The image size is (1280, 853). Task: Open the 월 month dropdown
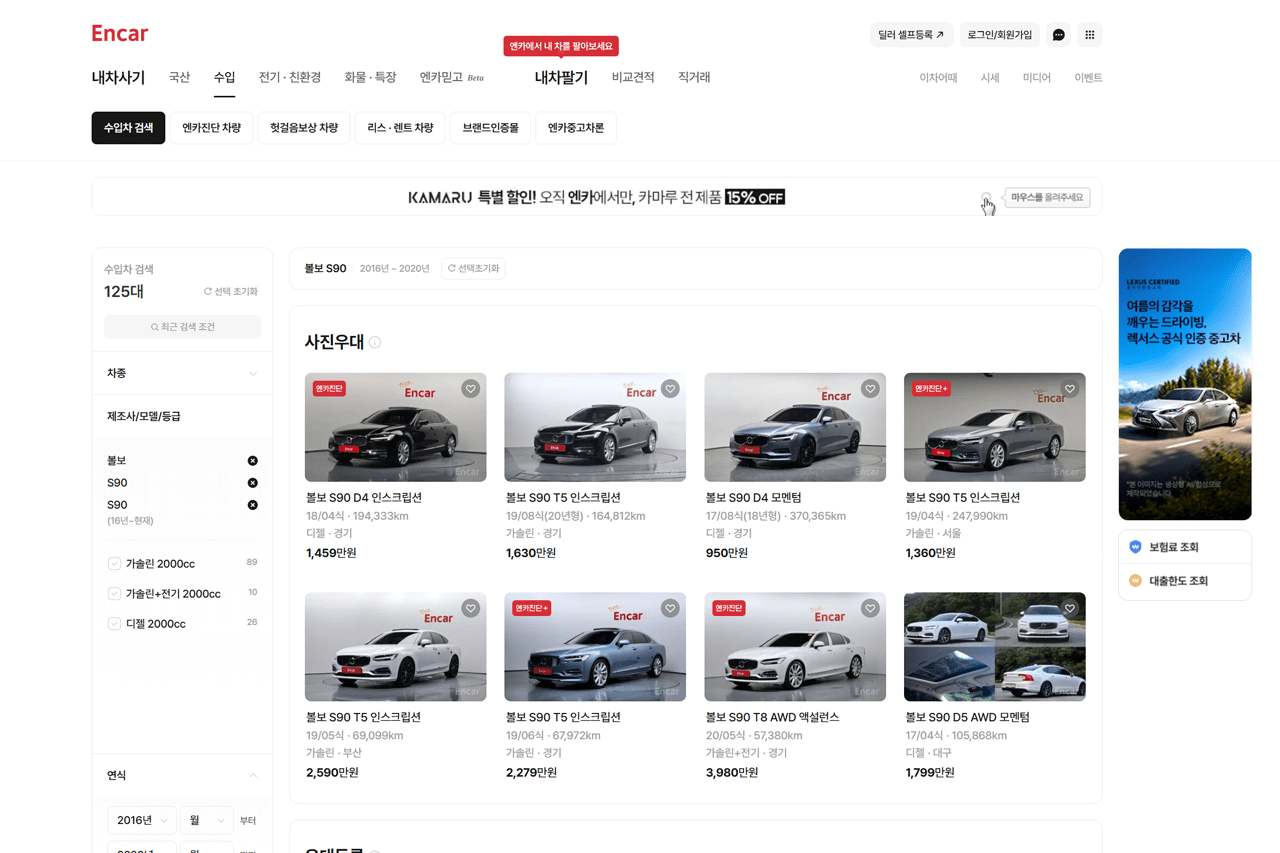click(206, 820)
